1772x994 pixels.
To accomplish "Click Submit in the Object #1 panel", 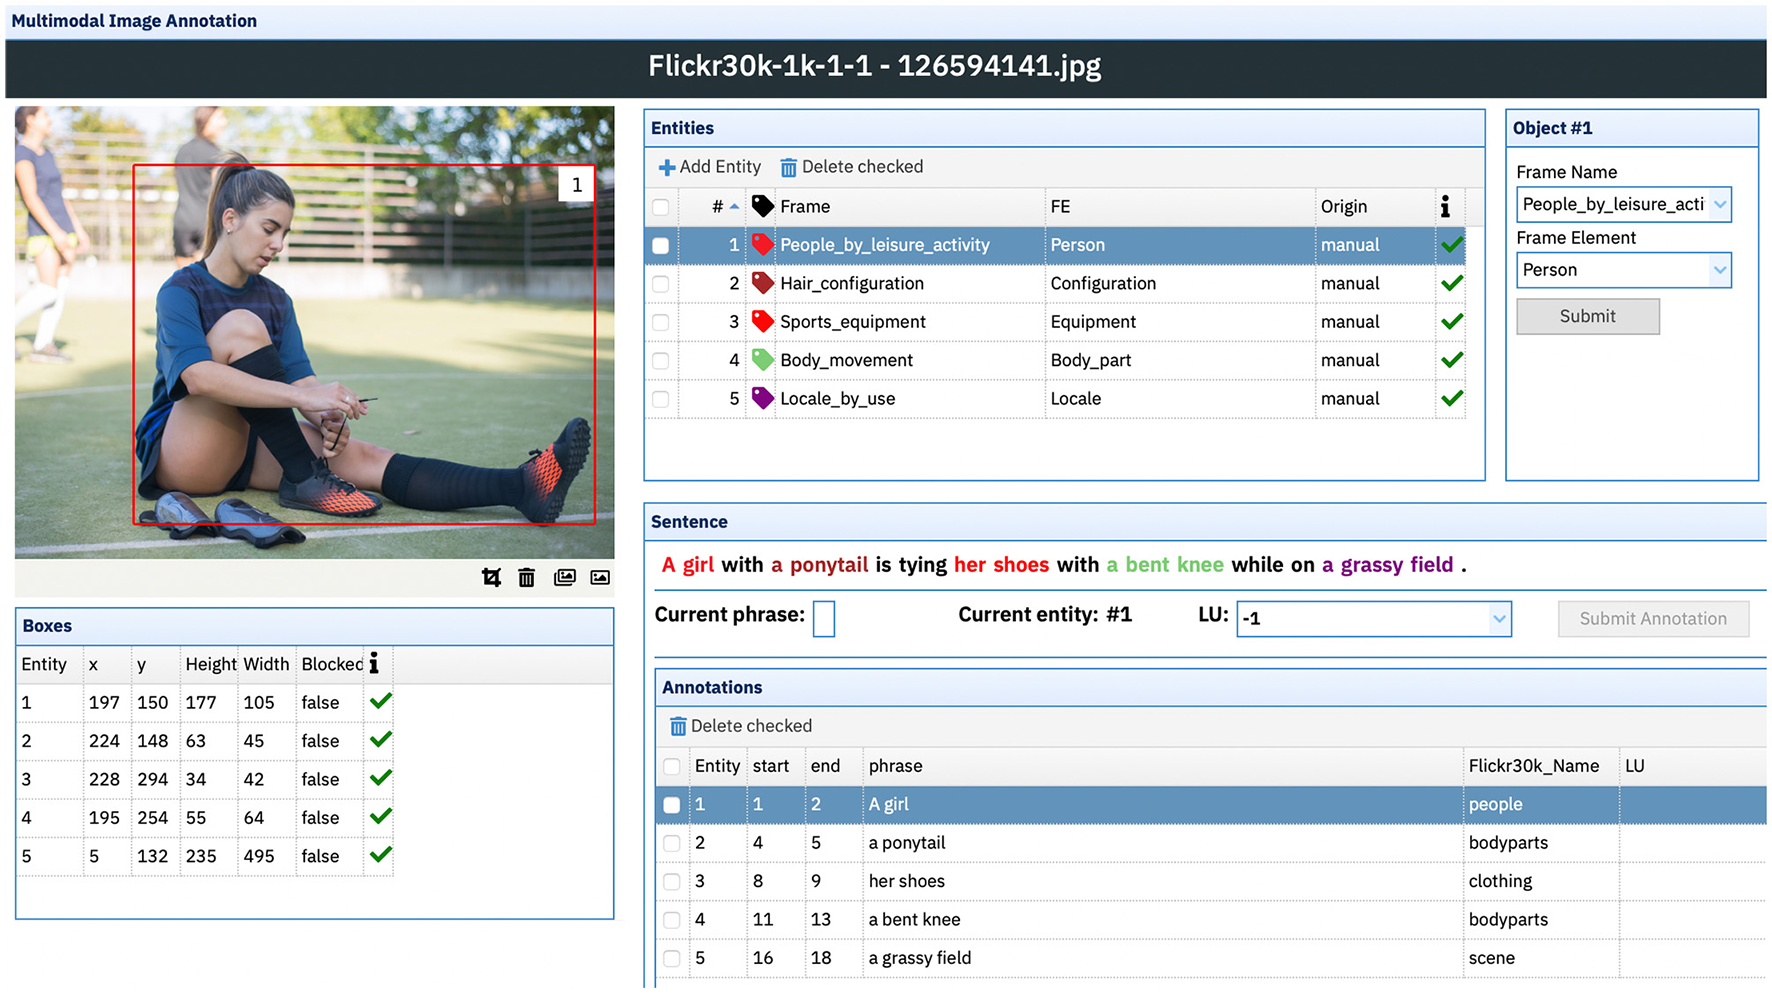I will (x=1587, y=316).
